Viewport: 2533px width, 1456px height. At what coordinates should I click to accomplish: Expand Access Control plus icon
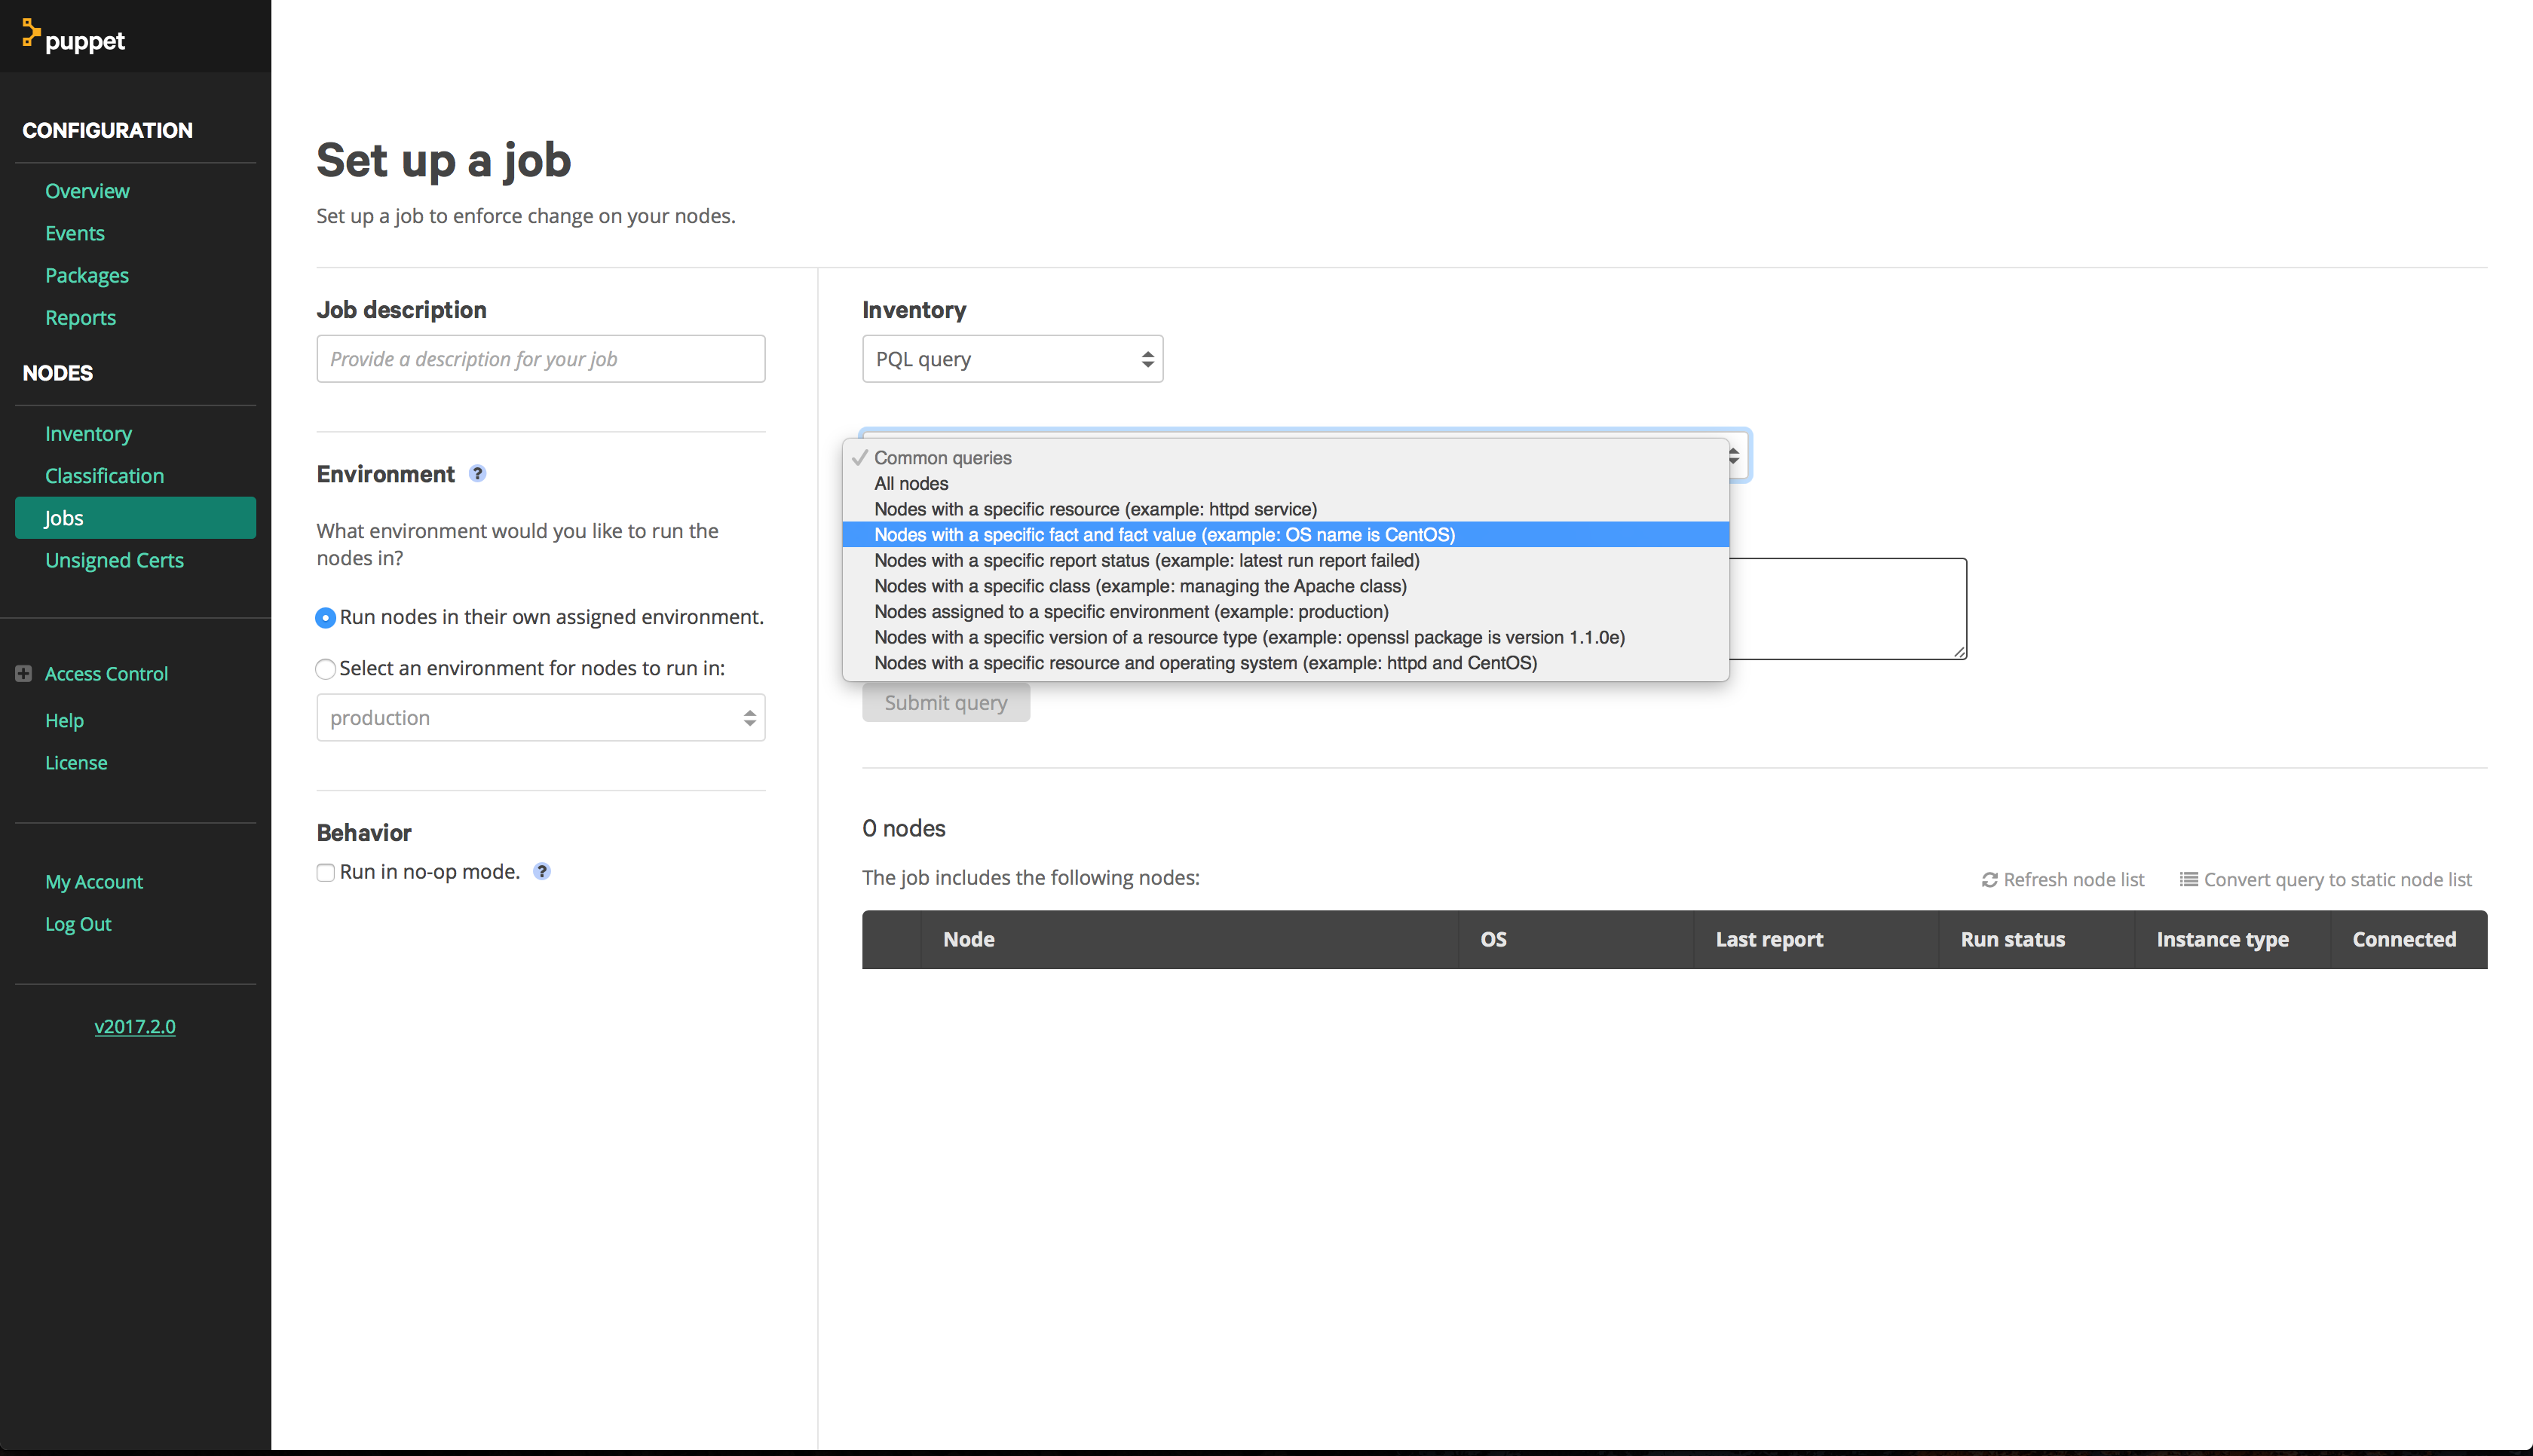[x=24, y=673]
